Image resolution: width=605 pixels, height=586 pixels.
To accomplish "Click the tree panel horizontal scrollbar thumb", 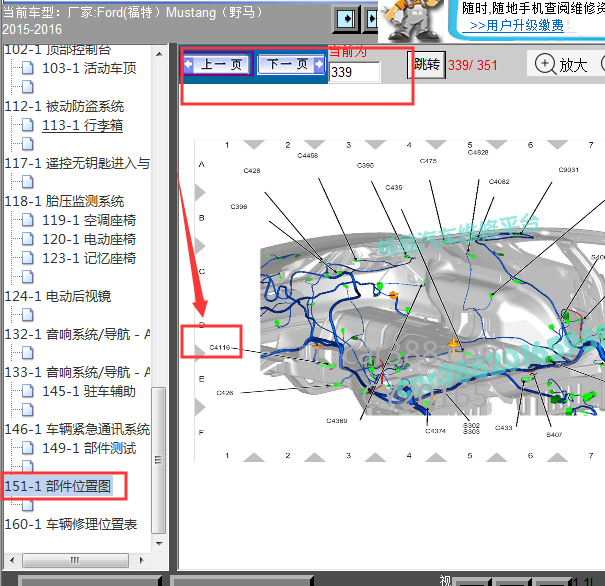I will [x=75, y=560].
